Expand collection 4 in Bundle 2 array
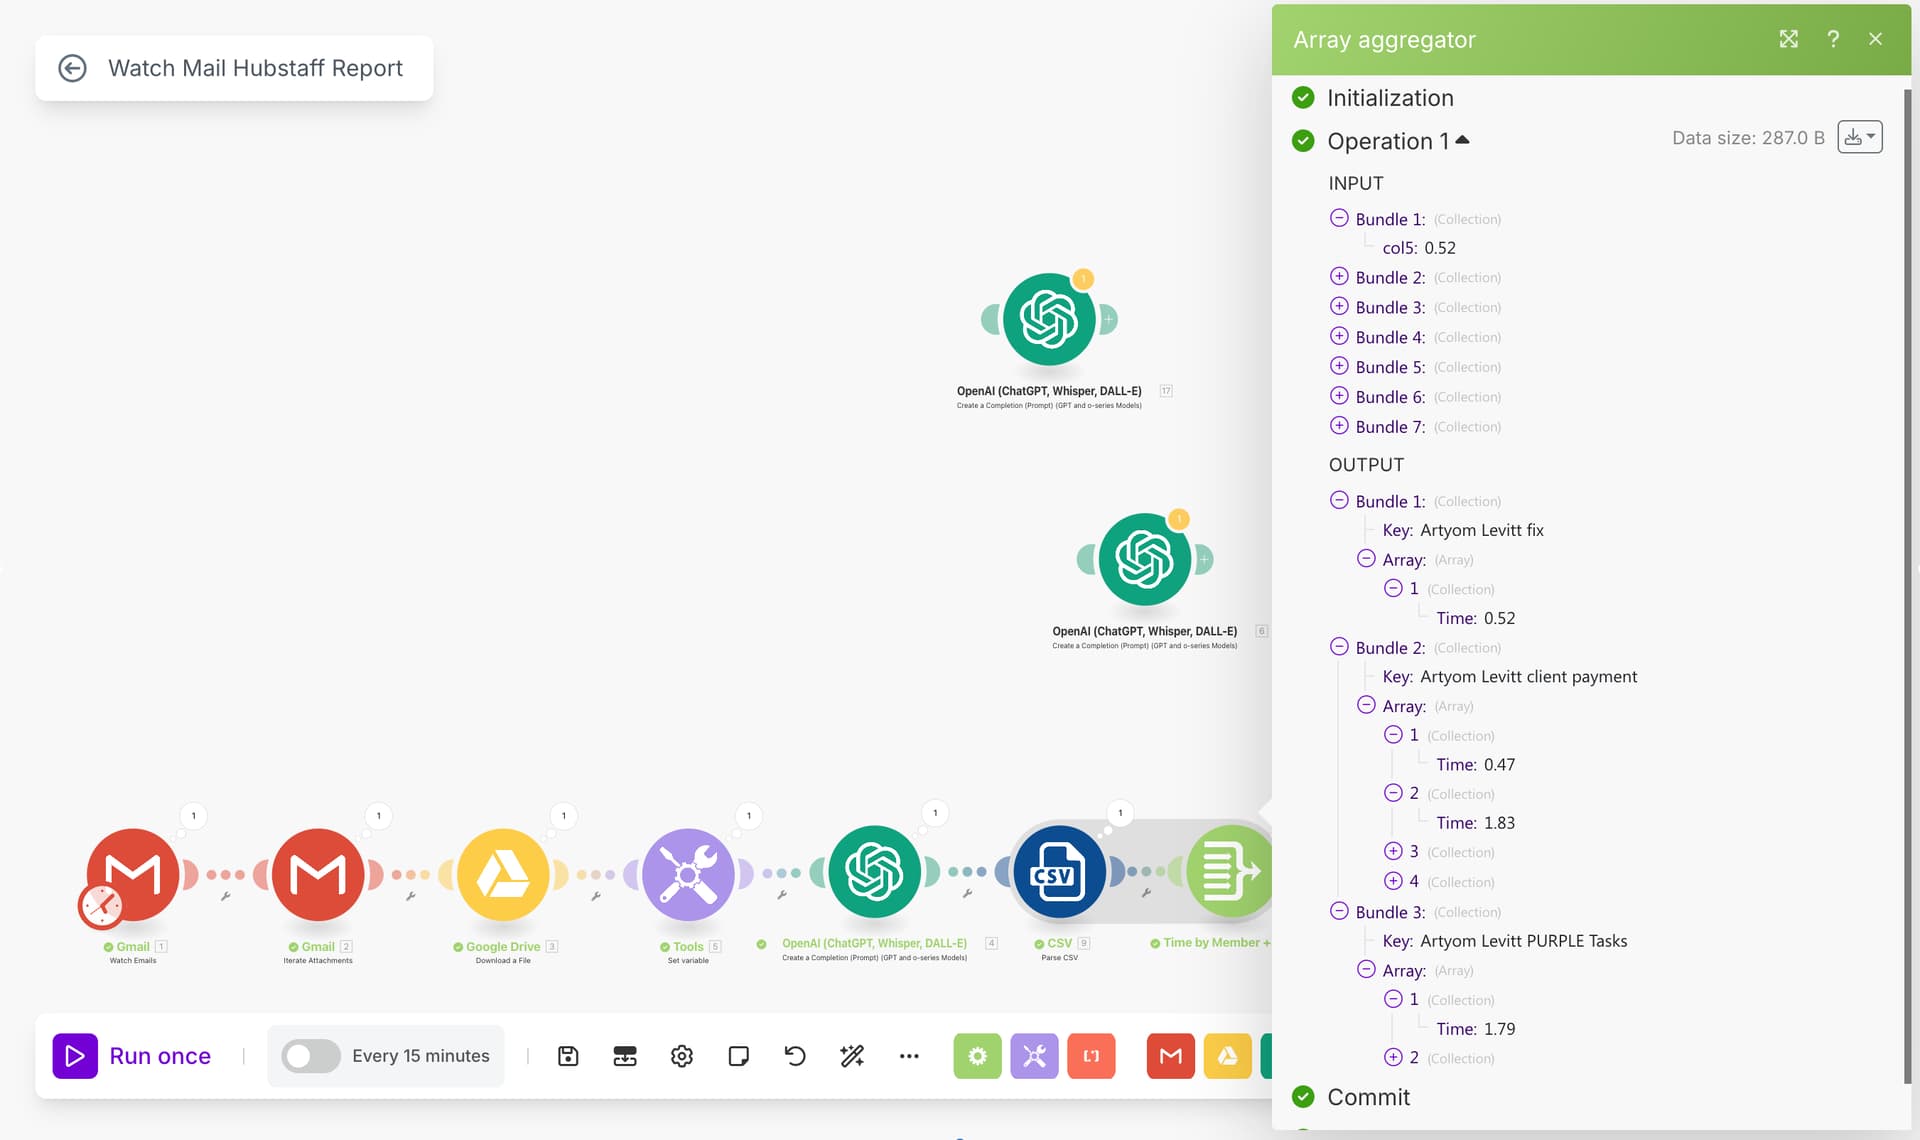The width and height of the screenshot is (1920, 1140). [x=1393, y=881]
